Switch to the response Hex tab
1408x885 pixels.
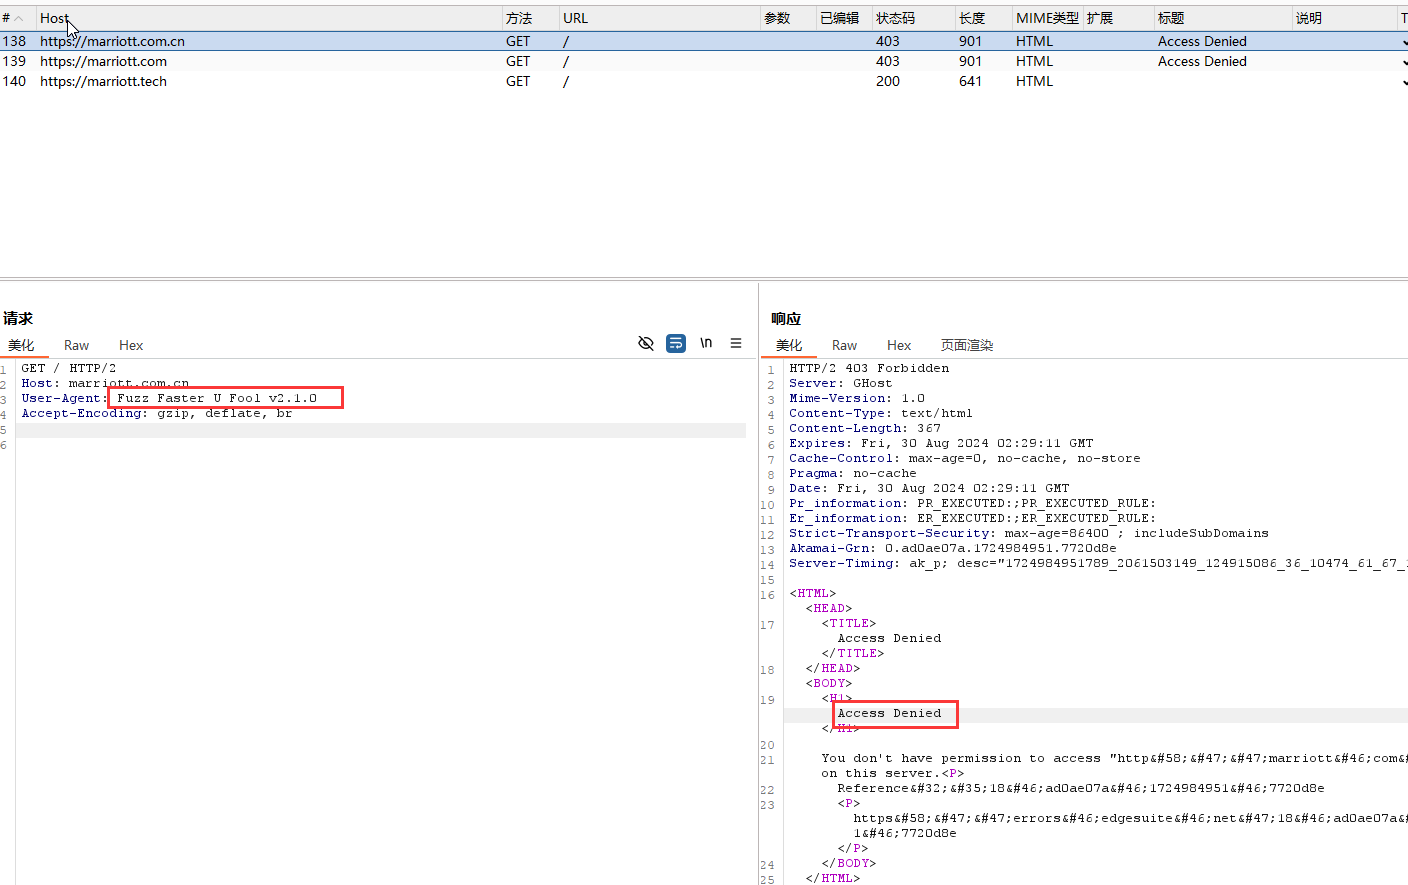899,345
